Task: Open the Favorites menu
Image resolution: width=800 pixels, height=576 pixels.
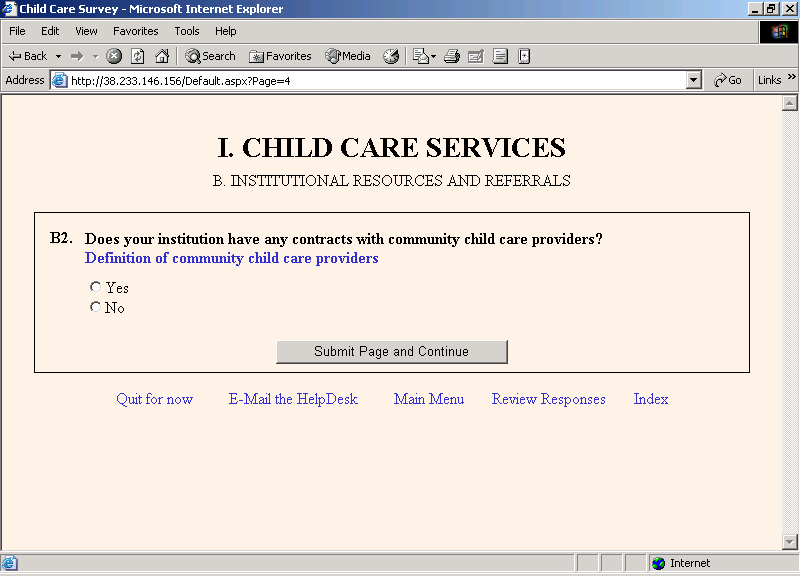Action: pyautogui.click(x=136, y=31)
